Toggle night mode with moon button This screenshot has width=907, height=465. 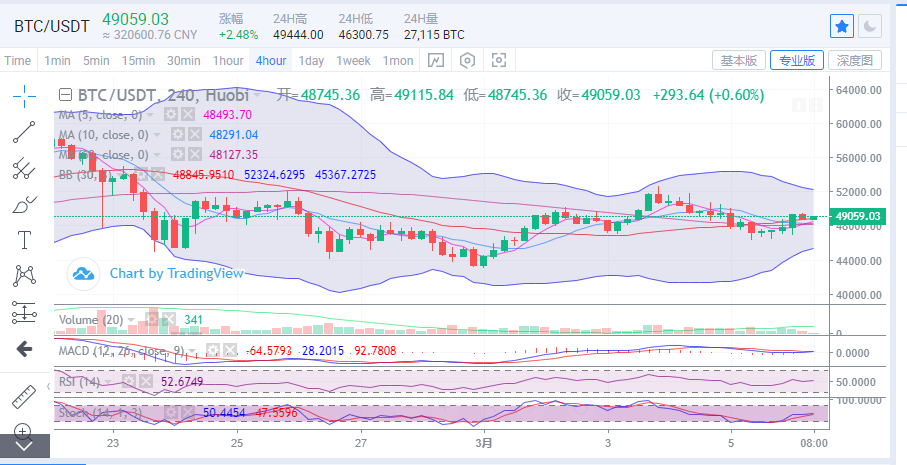(x=869, y=27)
